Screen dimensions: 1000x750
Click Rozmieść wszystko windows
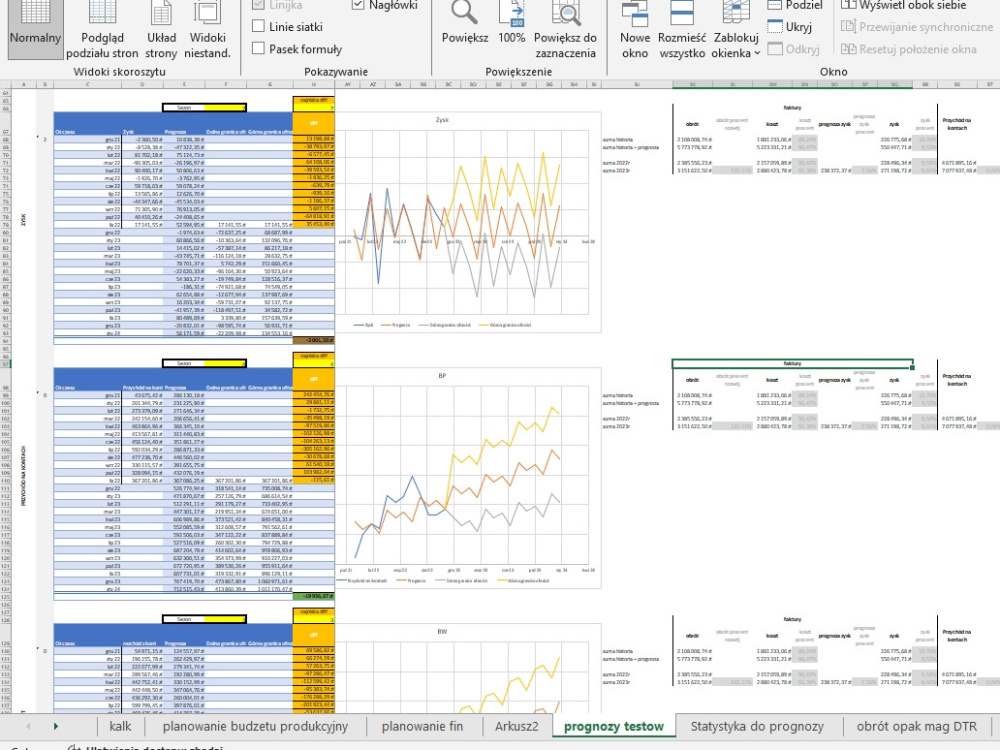(682, 29)
